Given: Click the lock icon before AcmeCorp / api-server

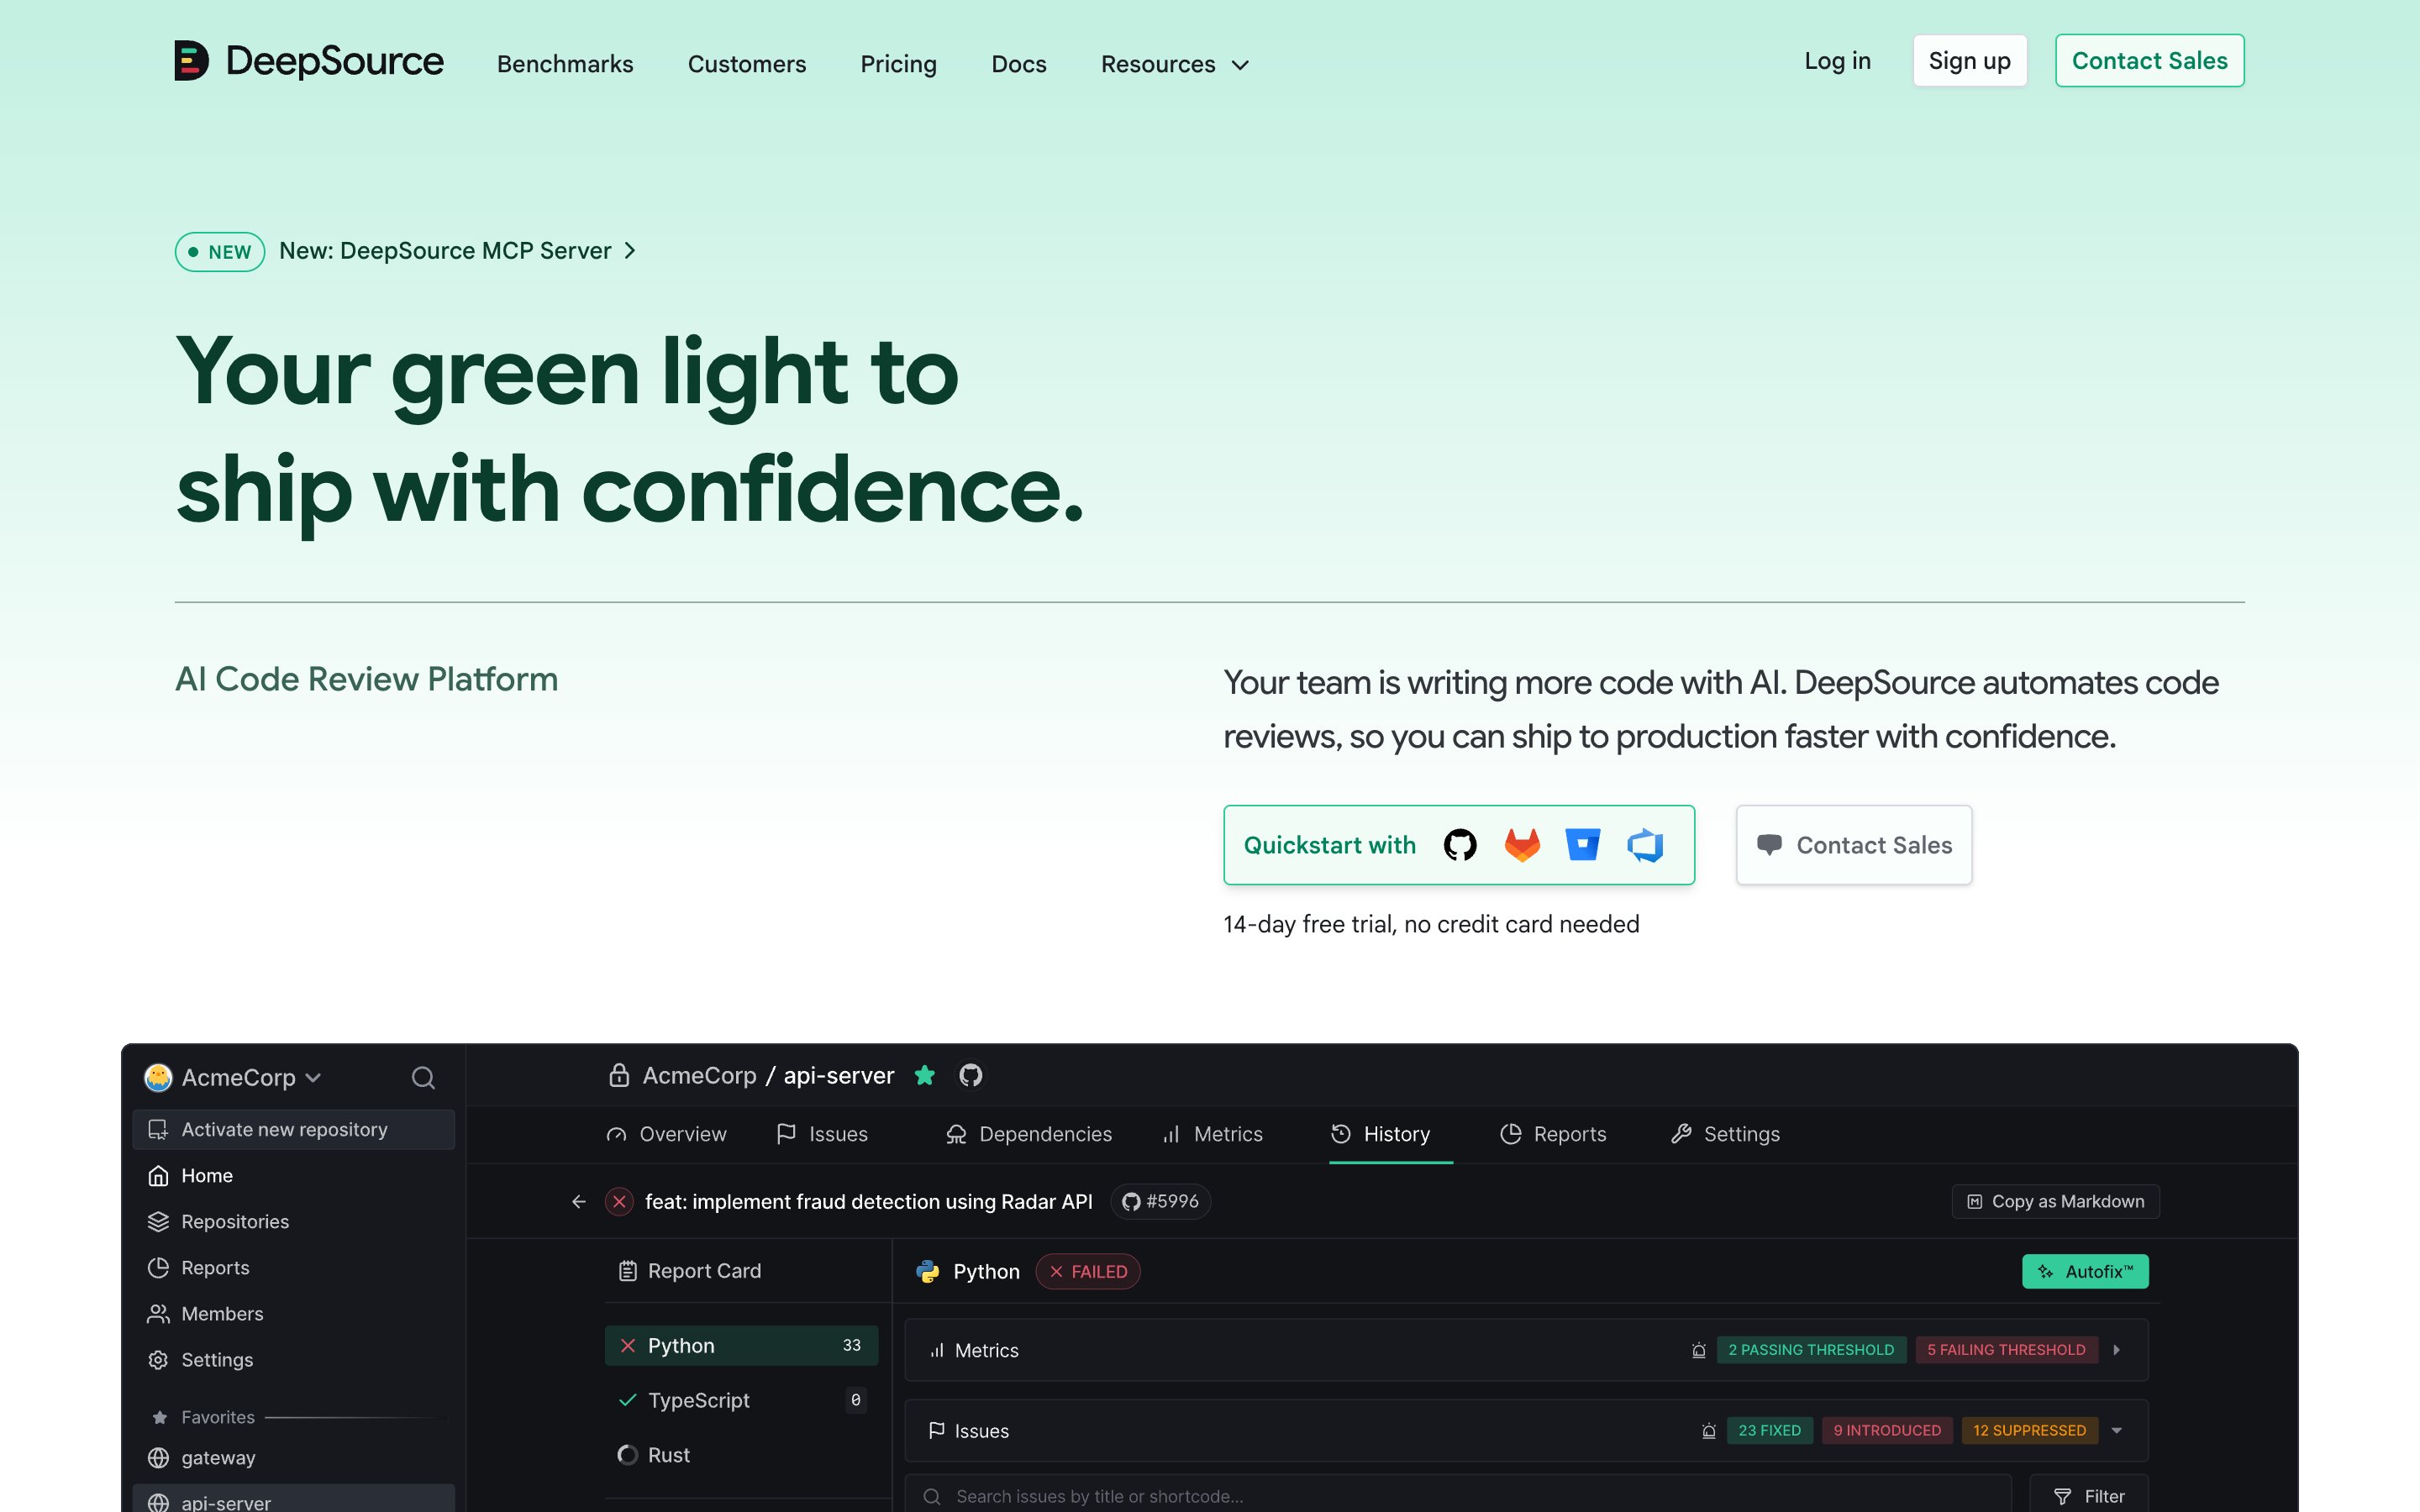Looking at the screenshot, I should pyautogui.click(x=619, y=1075).
